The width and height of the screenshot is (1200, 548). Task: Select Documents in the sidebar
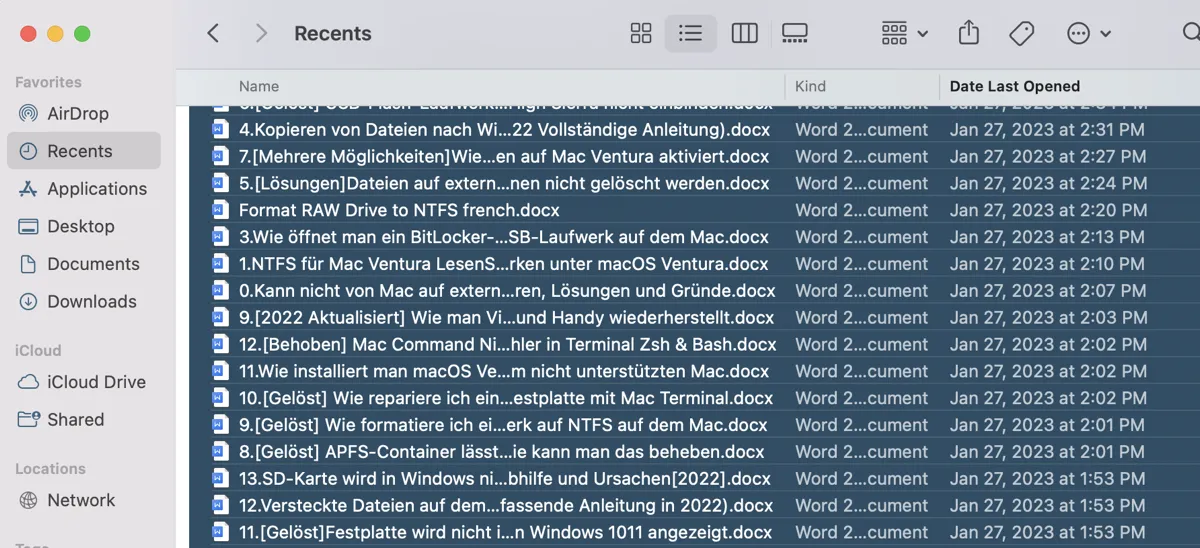(93, 264)
